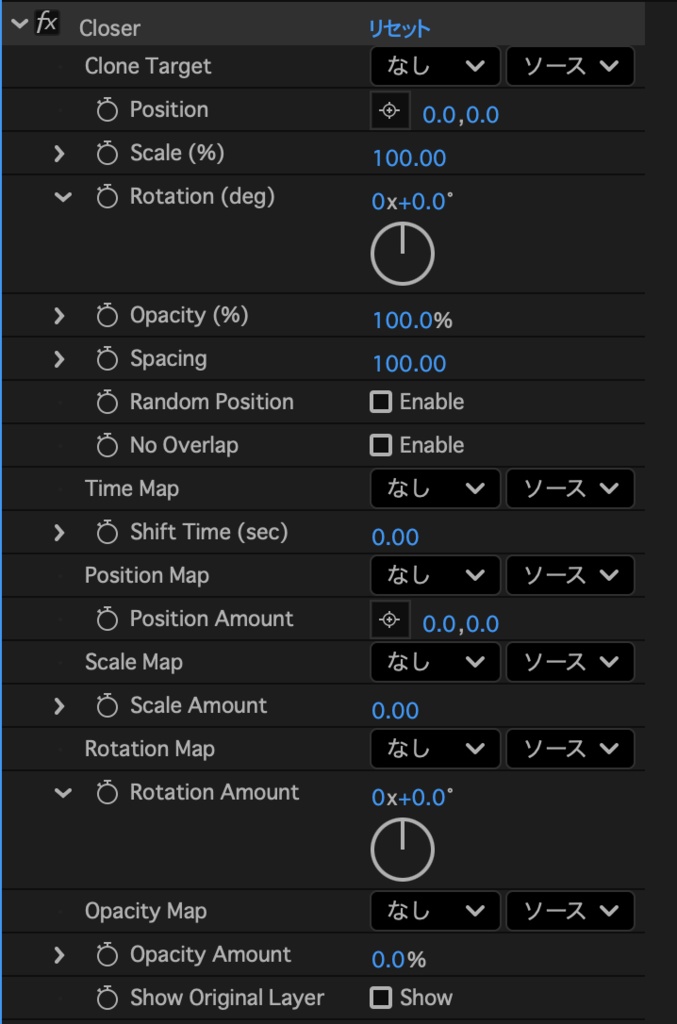Click the Position stopwatch icon
The image size is (677, 1024).
click(x=107, y=110)
